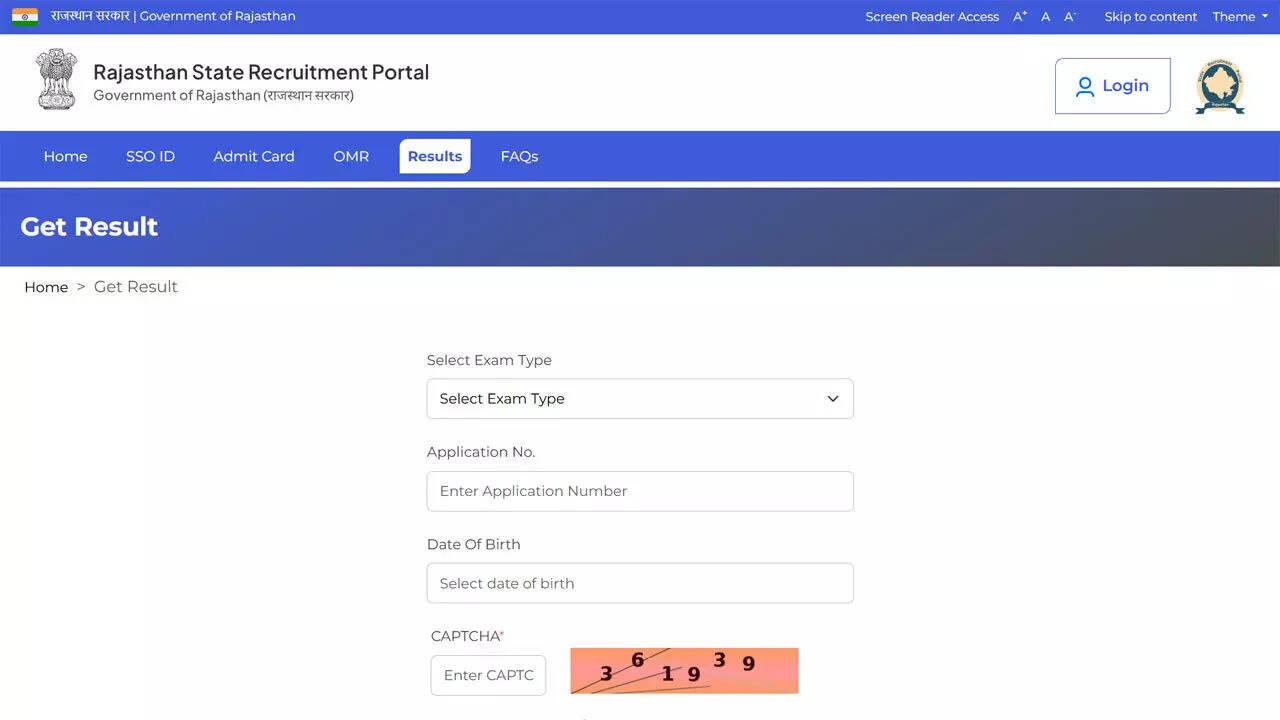Screen dimensions: 1280x720
Task: Open the Select date of birth picker
Action: pyautogui.click(x=640, y=583)
